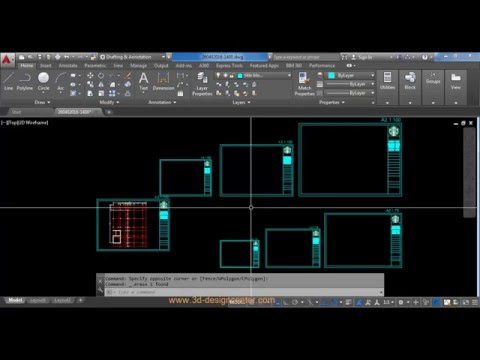Click the Array tool icon
This screenshot has width=480, height=360.
[x=112, y=93]
